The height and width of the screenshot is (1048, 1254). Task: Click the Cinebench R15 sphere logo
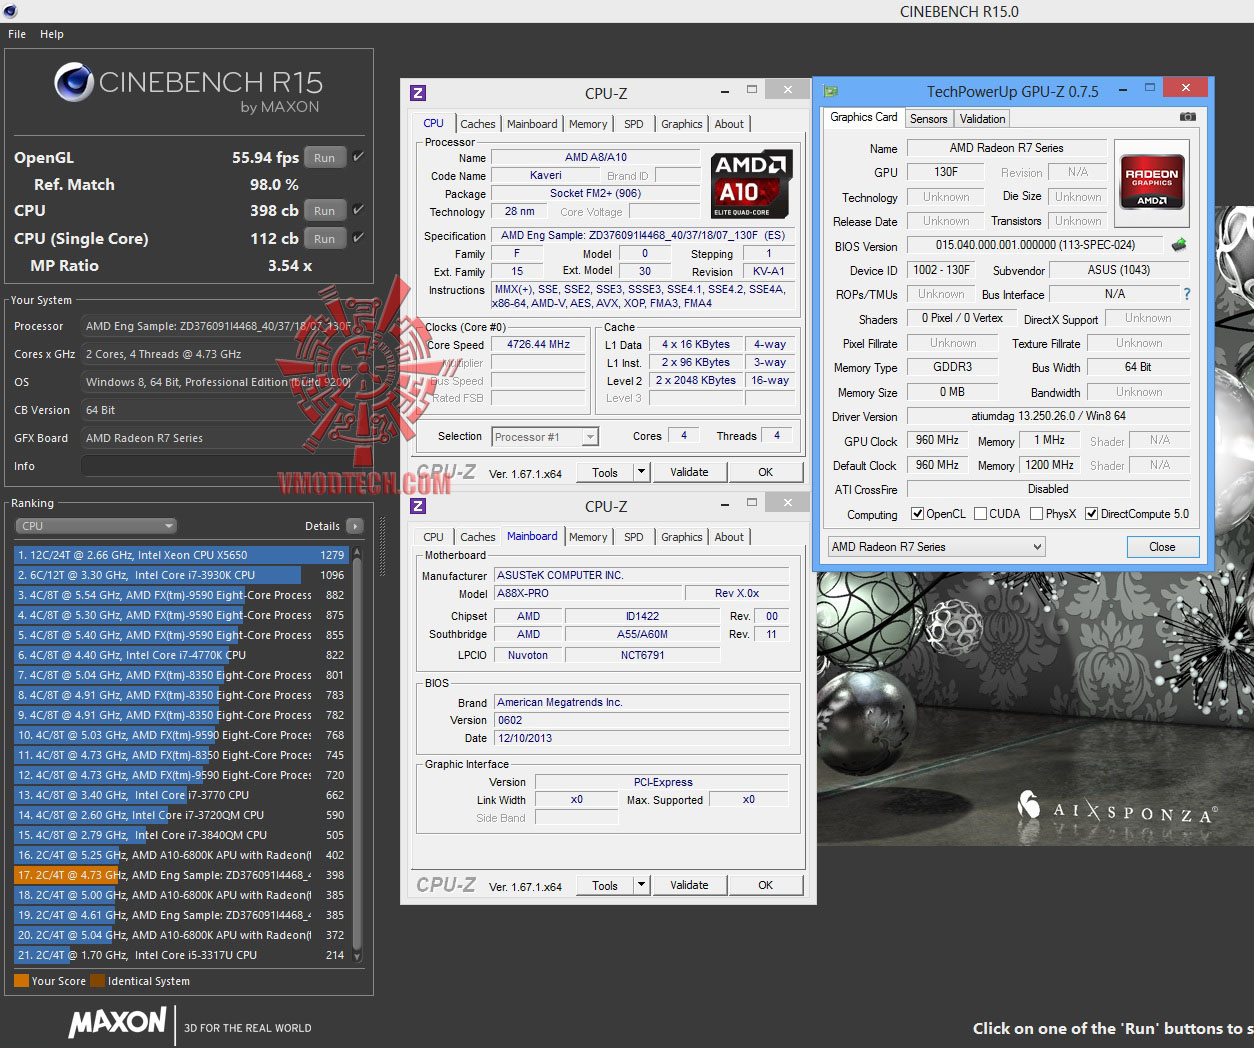[74, 83]
